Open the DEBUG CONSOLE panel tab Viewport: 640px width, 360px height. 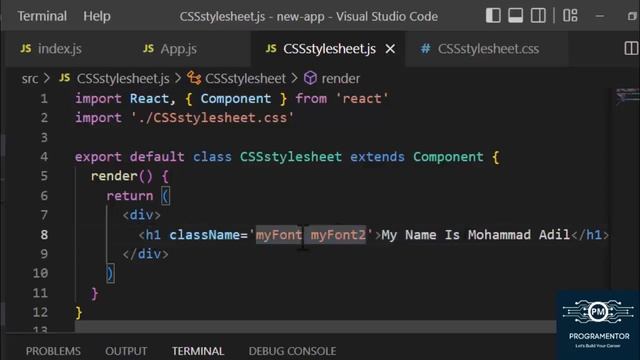click(292, 351)
